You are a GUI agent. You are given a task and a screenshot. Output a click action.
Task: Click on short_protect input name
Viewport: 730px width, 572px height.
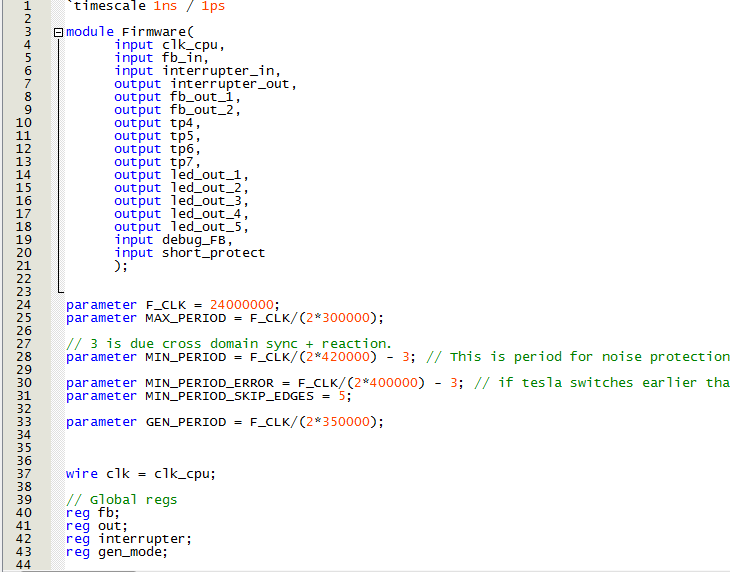pyautogui.click(x=213, y=253)
